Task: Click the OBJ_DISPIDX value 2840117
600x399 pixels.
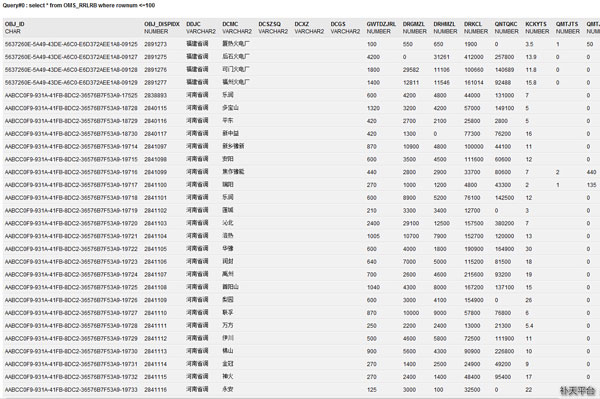Action: [155, 134]
